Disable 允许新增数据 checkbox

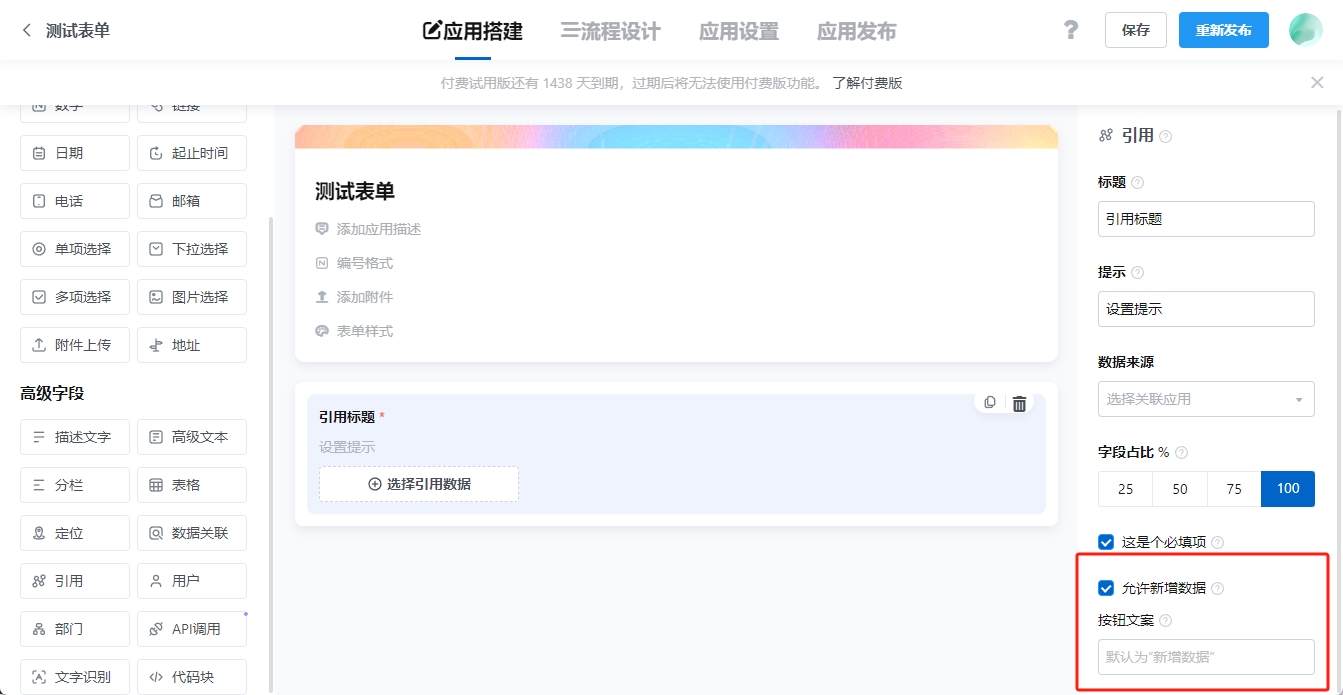pyautogui.click(x=1105, y=587)
